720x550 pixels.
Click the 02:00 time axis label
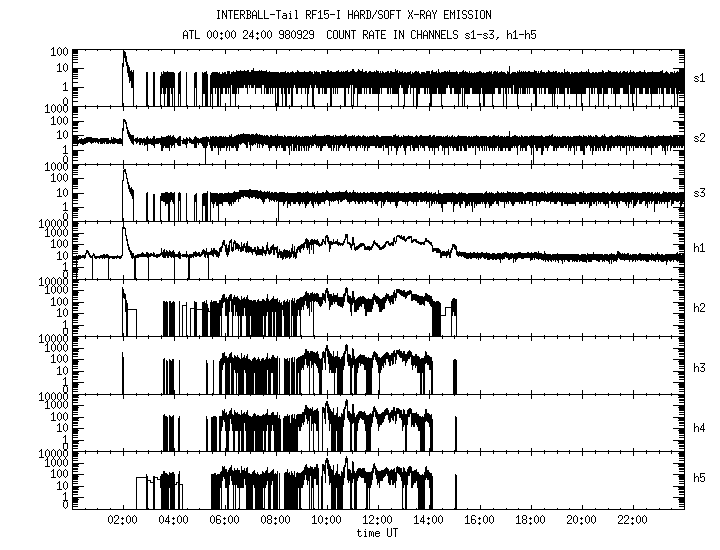click(x=122, y=520)
